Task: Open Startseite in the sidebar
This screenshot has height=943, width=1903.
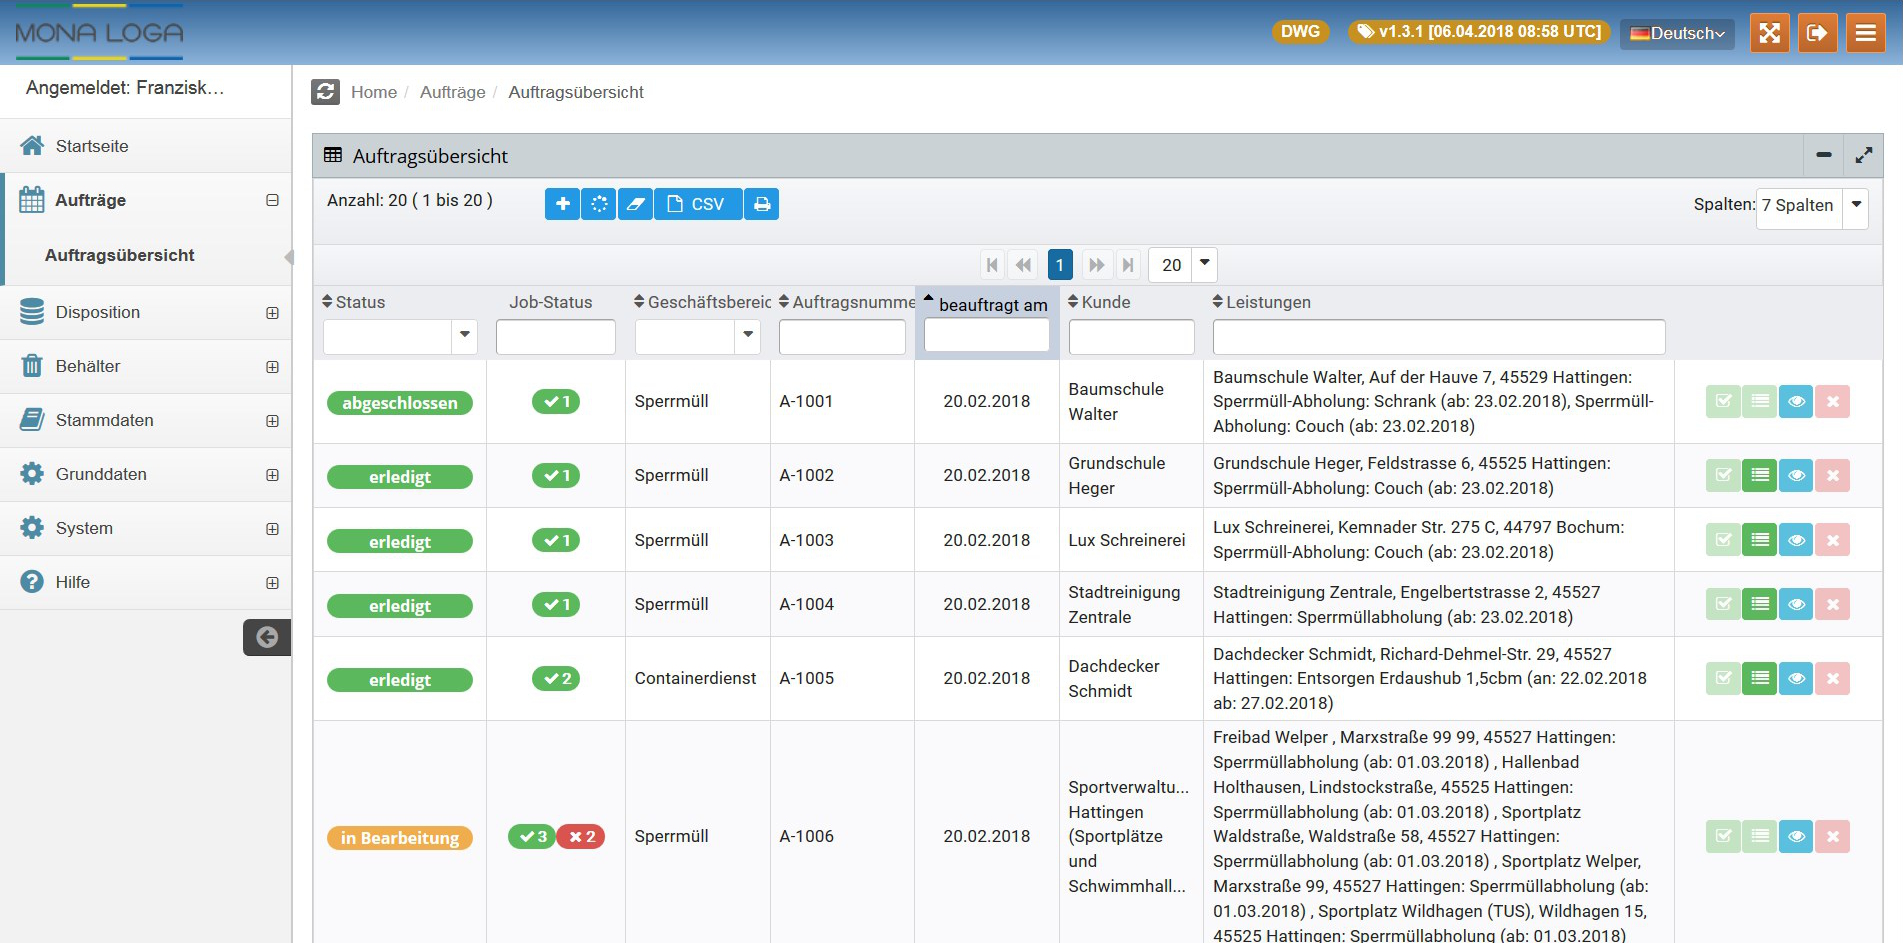Action: (146, 146)
